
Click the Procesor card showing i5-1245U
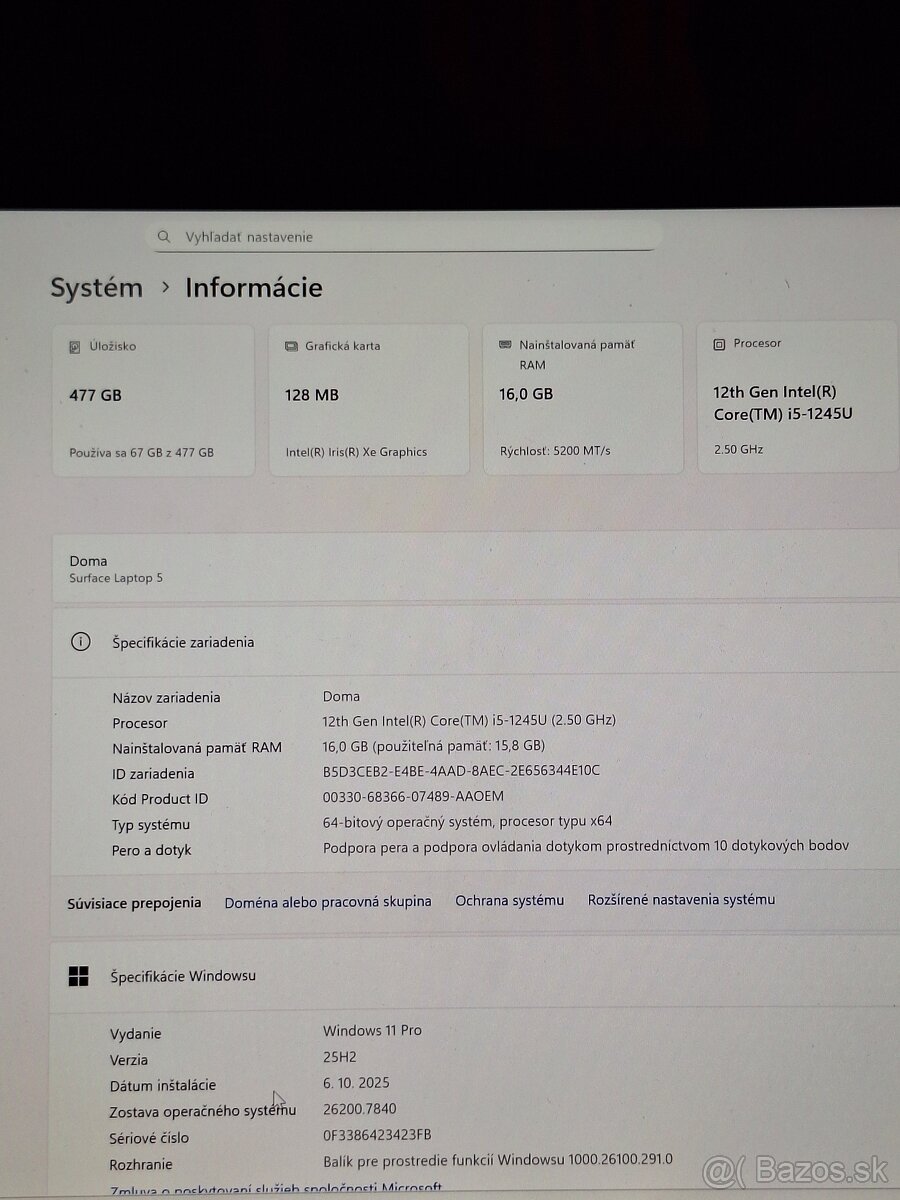tap(797, 398)
